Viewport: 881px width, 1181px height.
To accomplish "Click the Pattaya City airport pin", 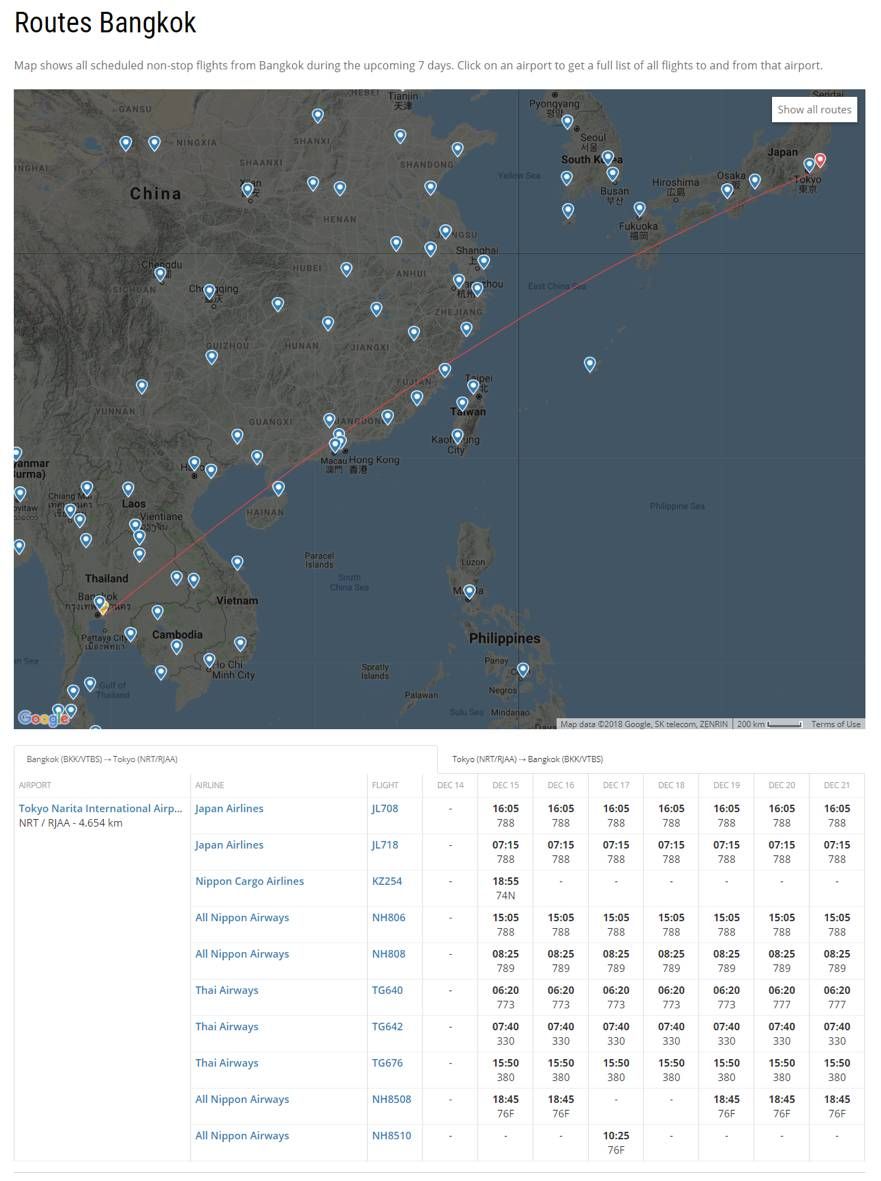I will click(130, 634).
